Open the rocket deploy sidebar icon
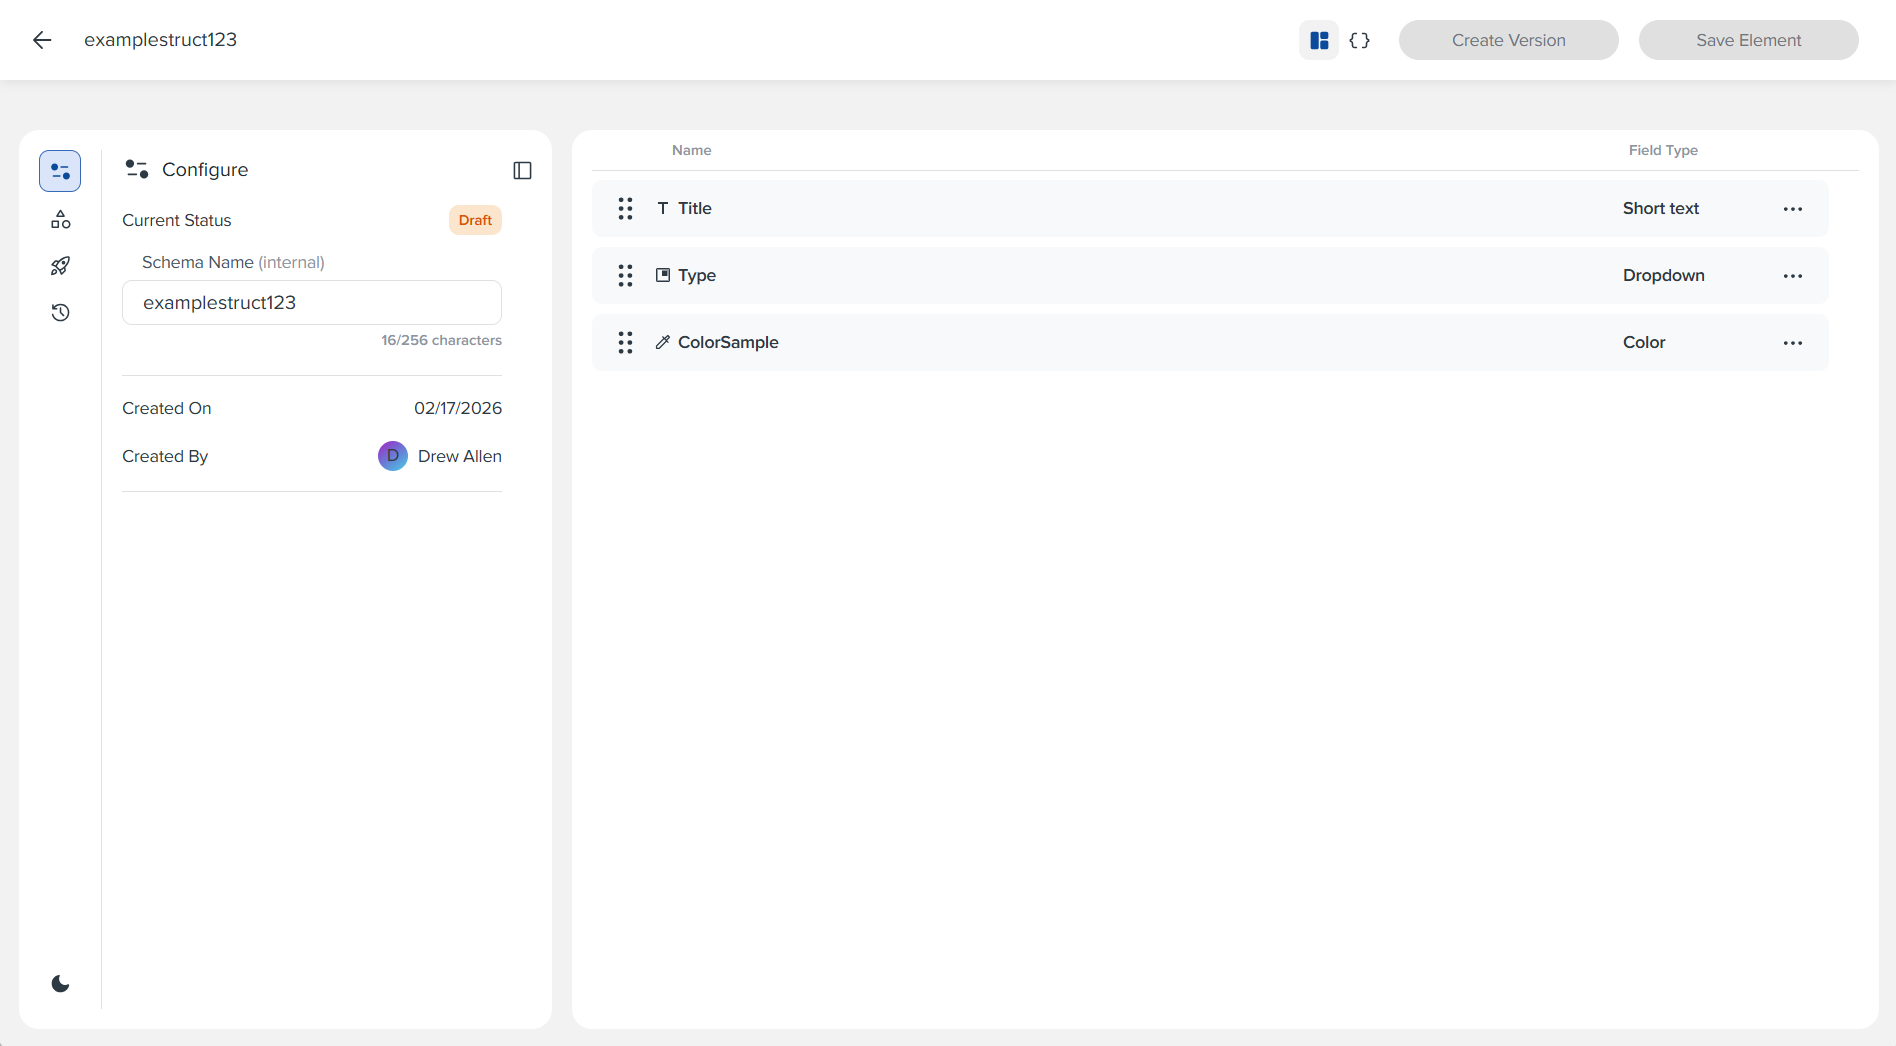Screen dimensions: 1896x1046 pos(60,266)
